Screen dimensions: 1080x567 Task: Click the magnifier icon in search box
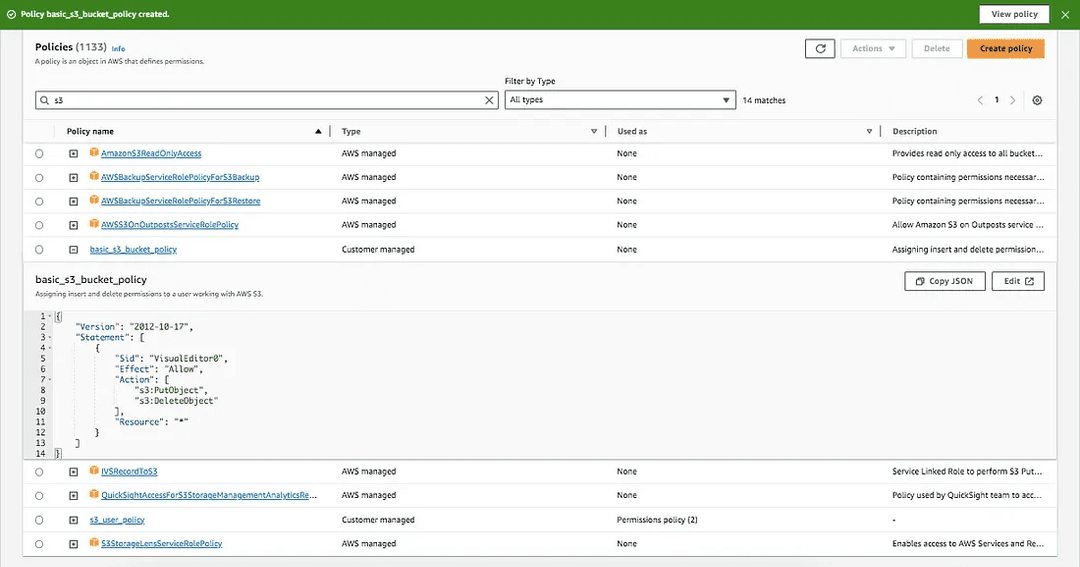(45, 101)
